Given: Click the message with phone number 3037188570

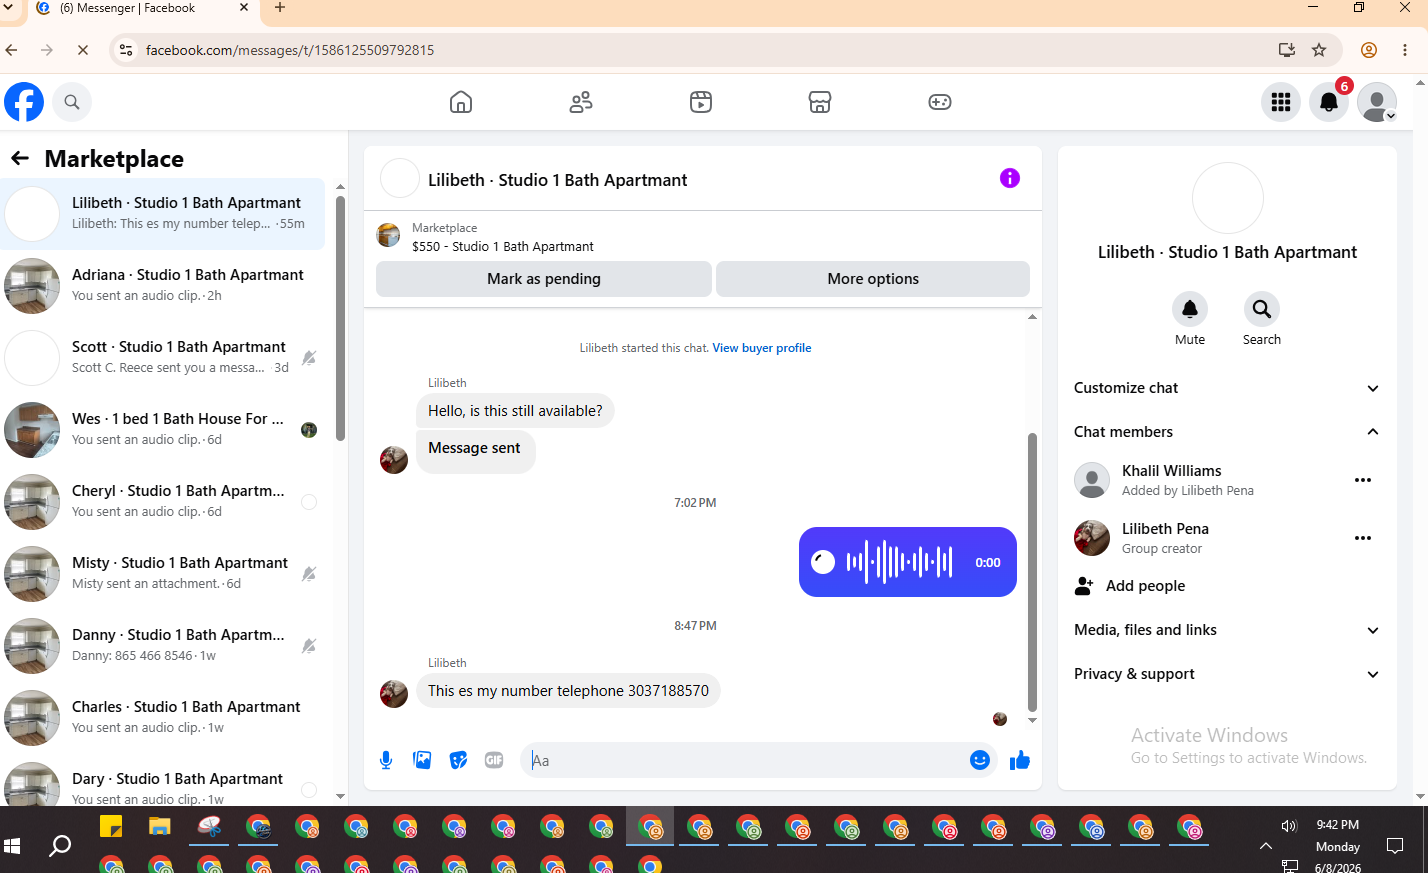Looking at the screenshot, I should (568, 691).
